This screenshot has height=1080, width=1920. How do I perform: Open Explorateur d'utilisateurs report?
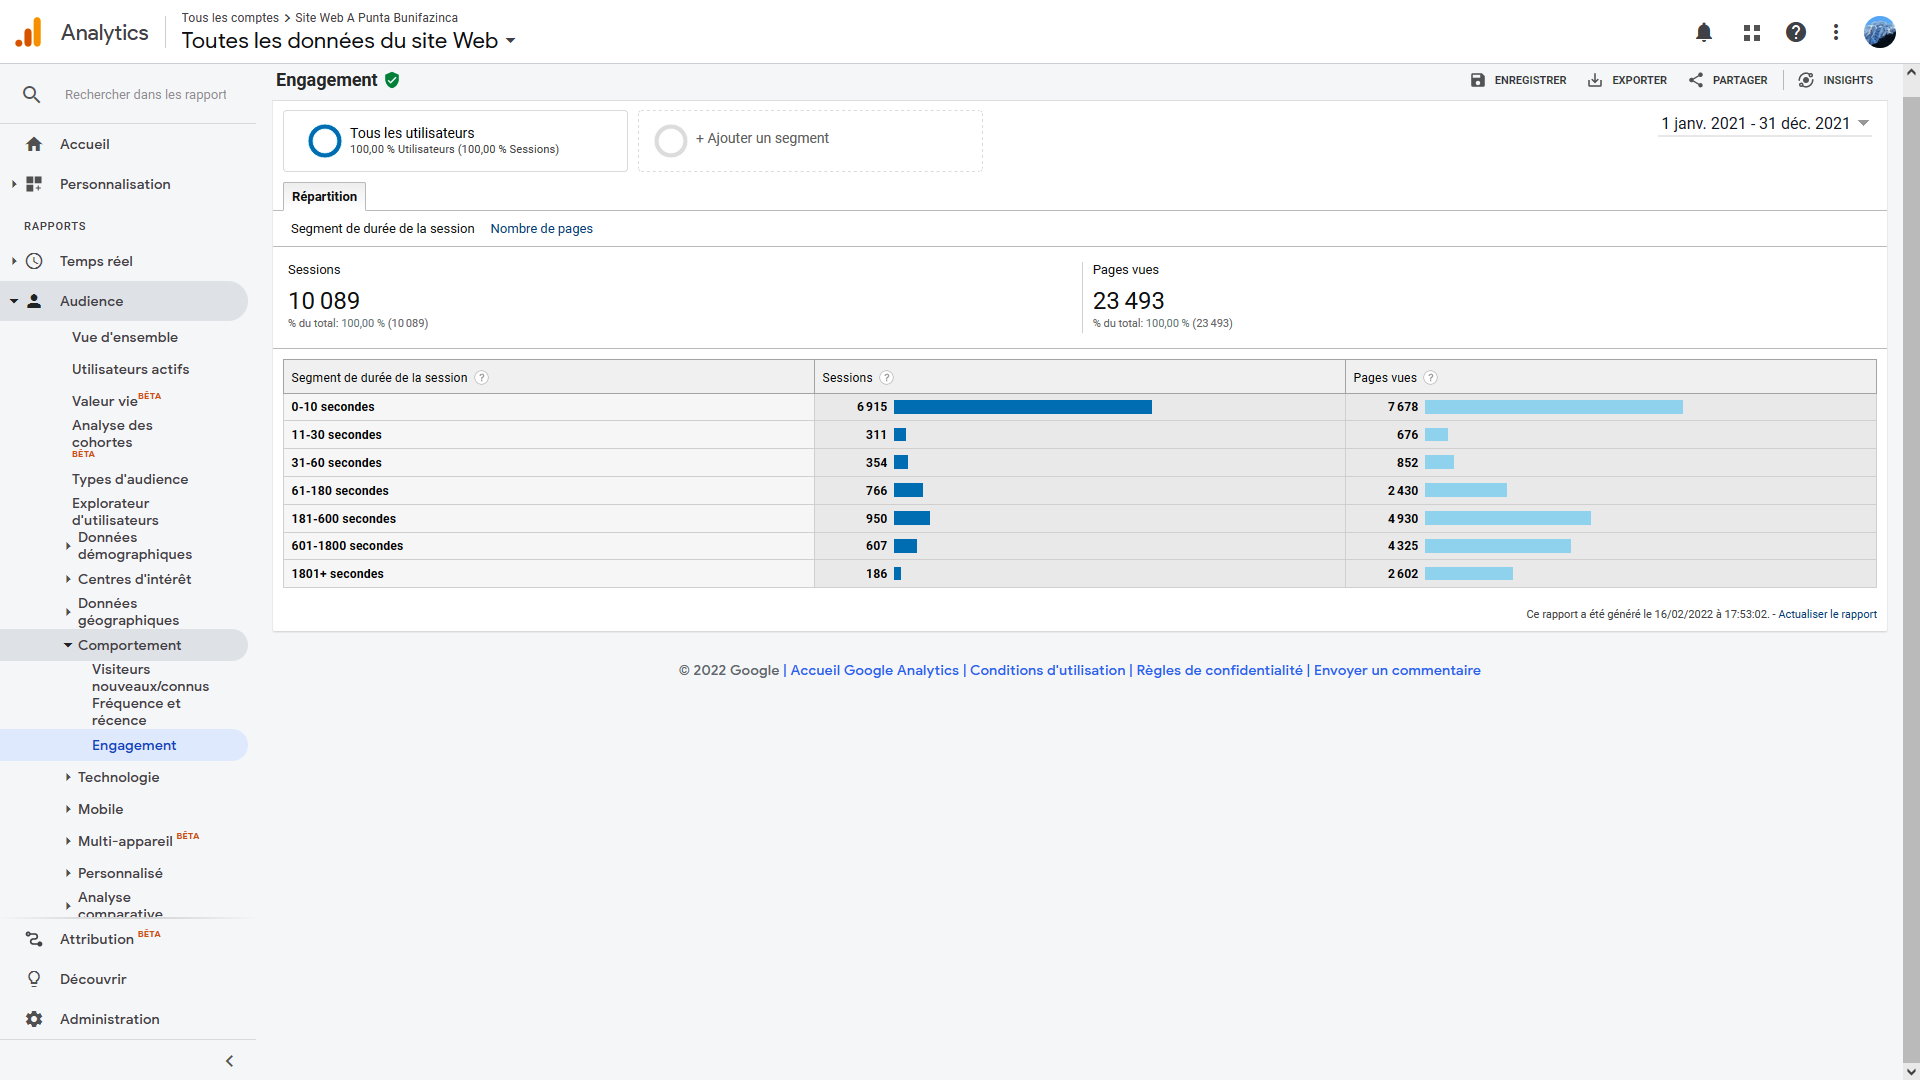(115, 512)
